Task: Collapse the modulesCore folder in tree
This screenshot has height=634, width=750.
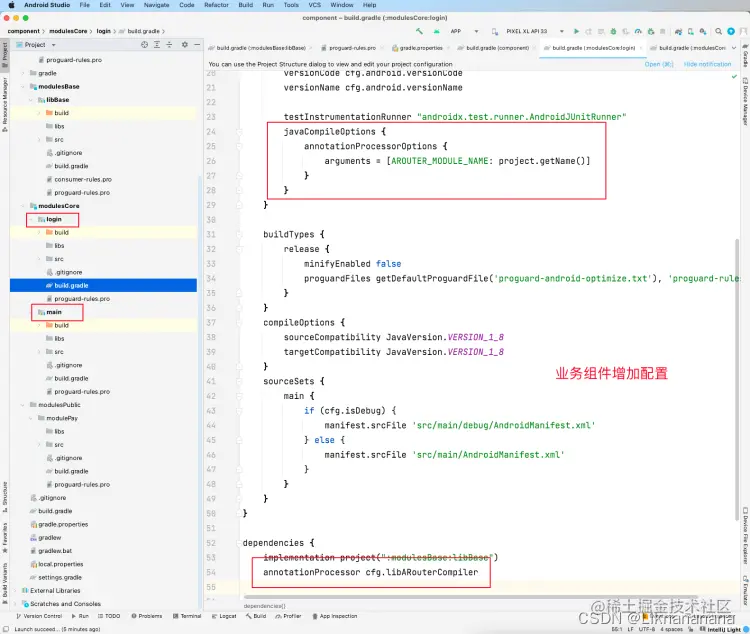Action: (22, 206)
